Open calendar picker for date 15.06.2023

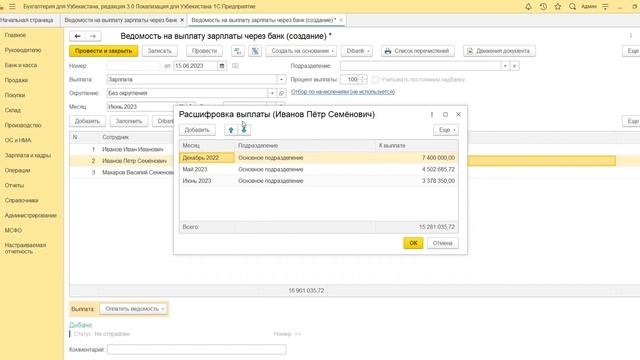[222, 66]
